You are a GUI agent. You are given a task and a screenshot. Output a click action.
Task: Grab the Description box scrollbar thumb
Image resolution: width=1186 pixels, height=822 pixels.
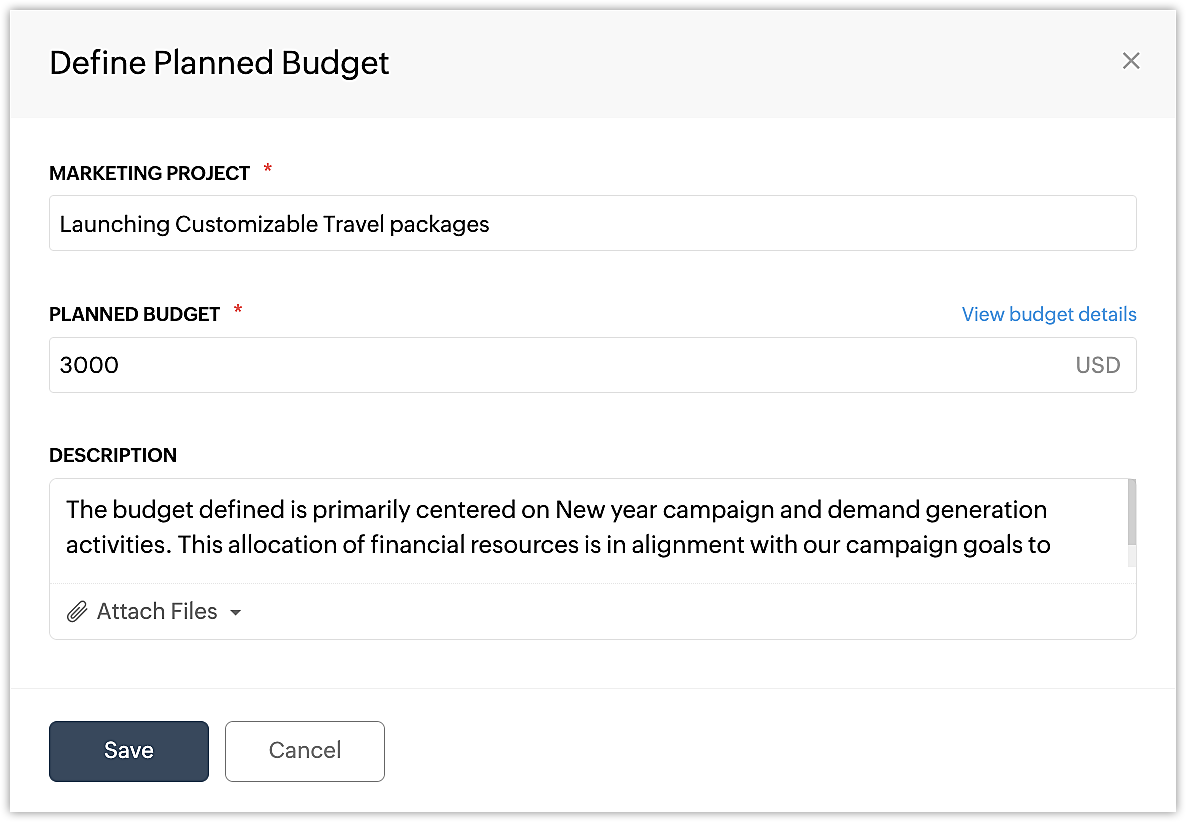pyautogui.click(x=1131, y=512)
